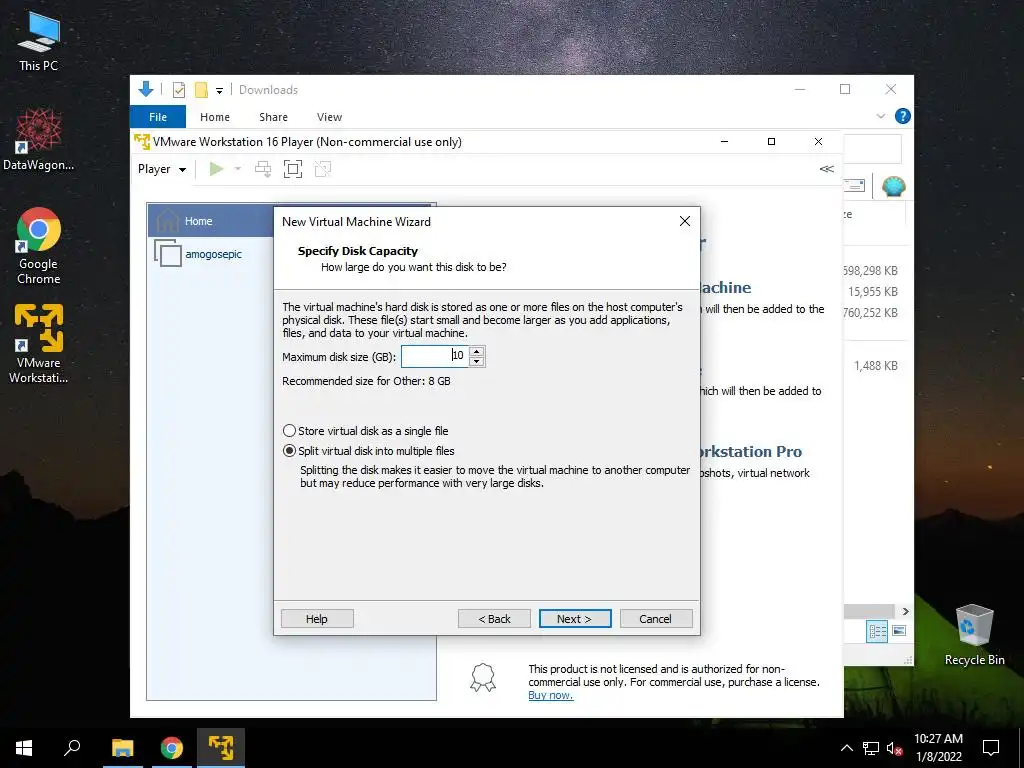Select Store virtual disk as a single file
The image size is (1024, 768).
pyautogui.click(x=366, y=431)
